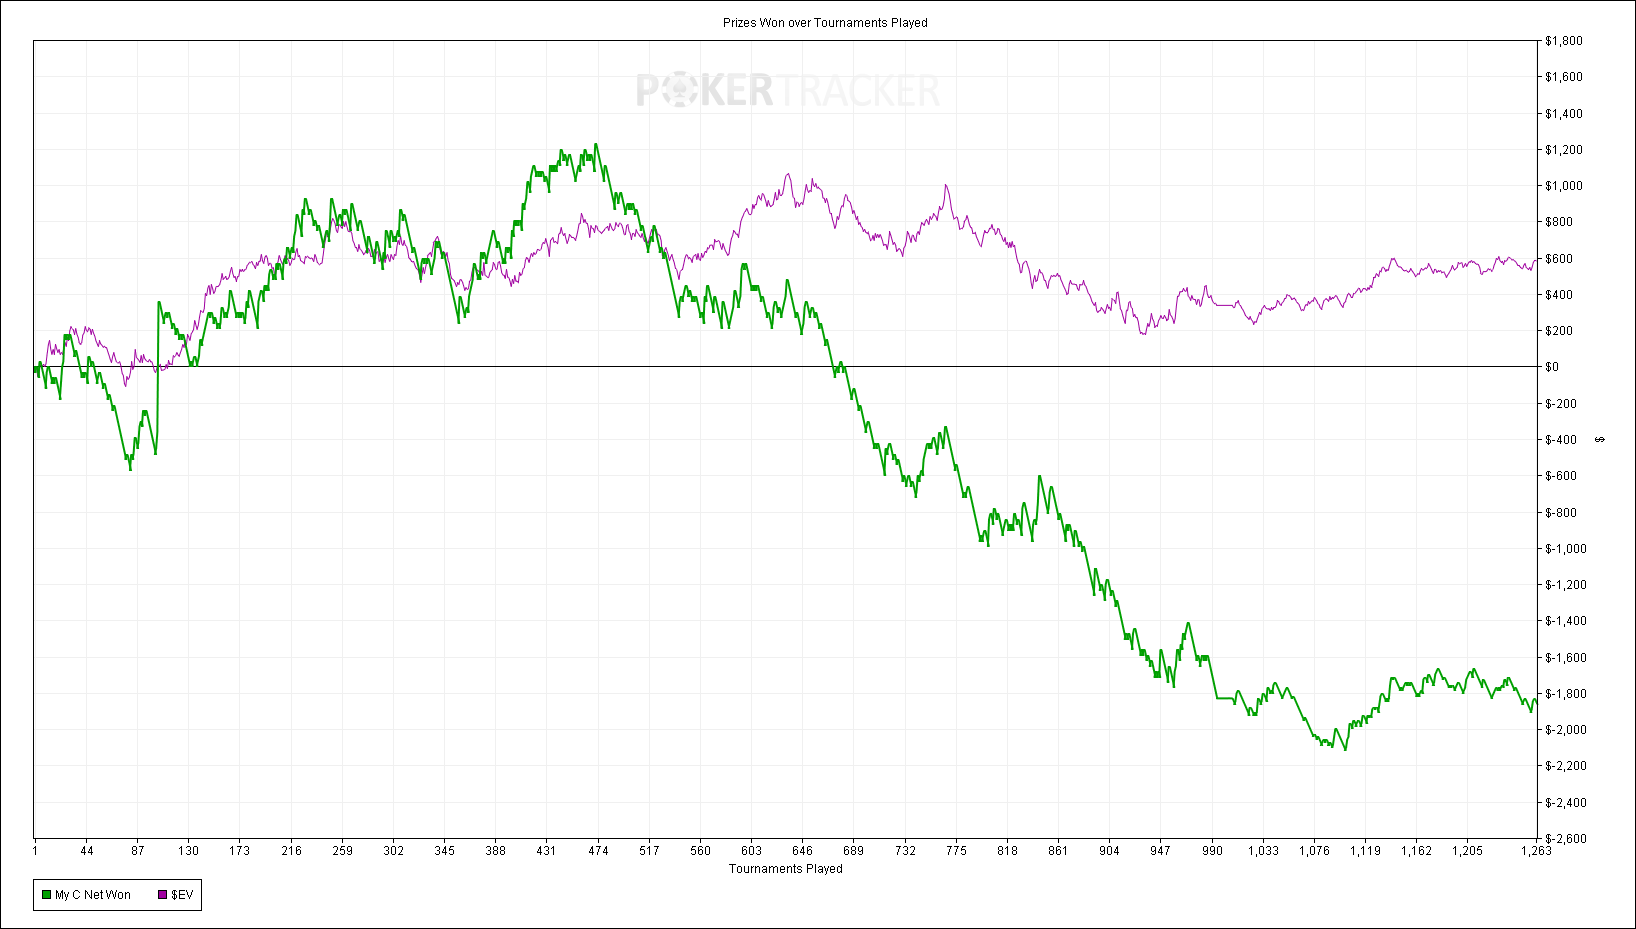The width and height of the screenshot is (1636, 929).
Task: Click the y-axis label $-1,600
Action: [x=1566, y=658]
